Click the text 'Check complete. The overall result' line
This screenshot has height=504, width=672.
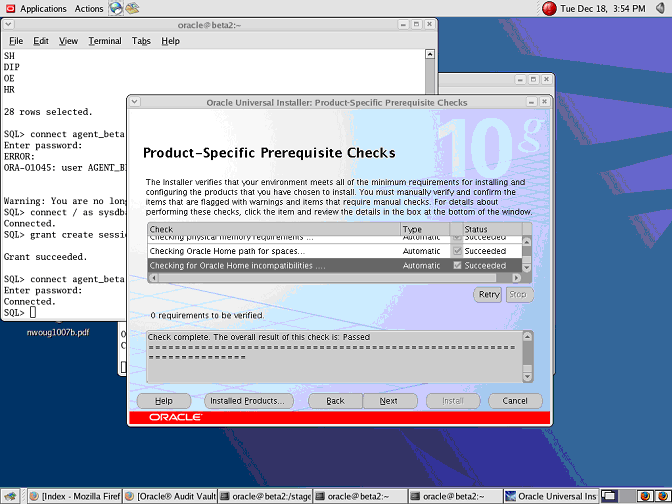[x=259, y=337]
